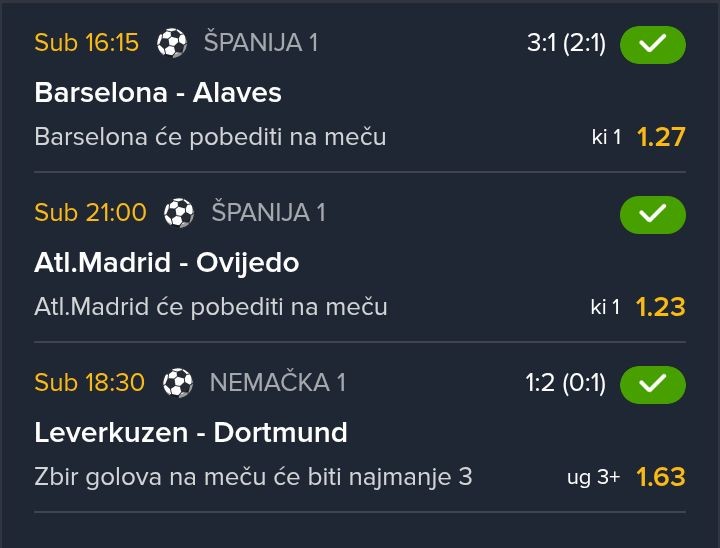Click the Sub 18:30 kickoff time
Image resolution: width=720 pixels, height=548 pixels.
click(x=90, y=382)
